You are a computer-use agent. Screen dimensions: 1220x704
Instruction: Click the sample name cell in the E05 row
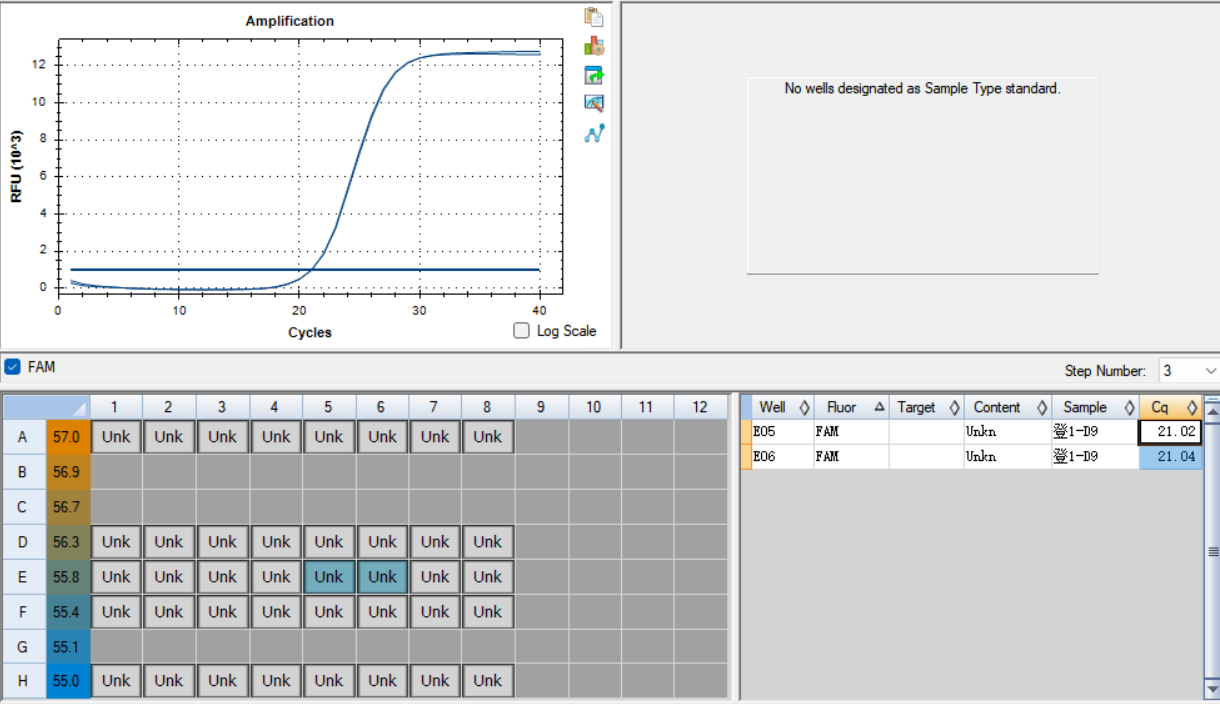pos(1095,432)
